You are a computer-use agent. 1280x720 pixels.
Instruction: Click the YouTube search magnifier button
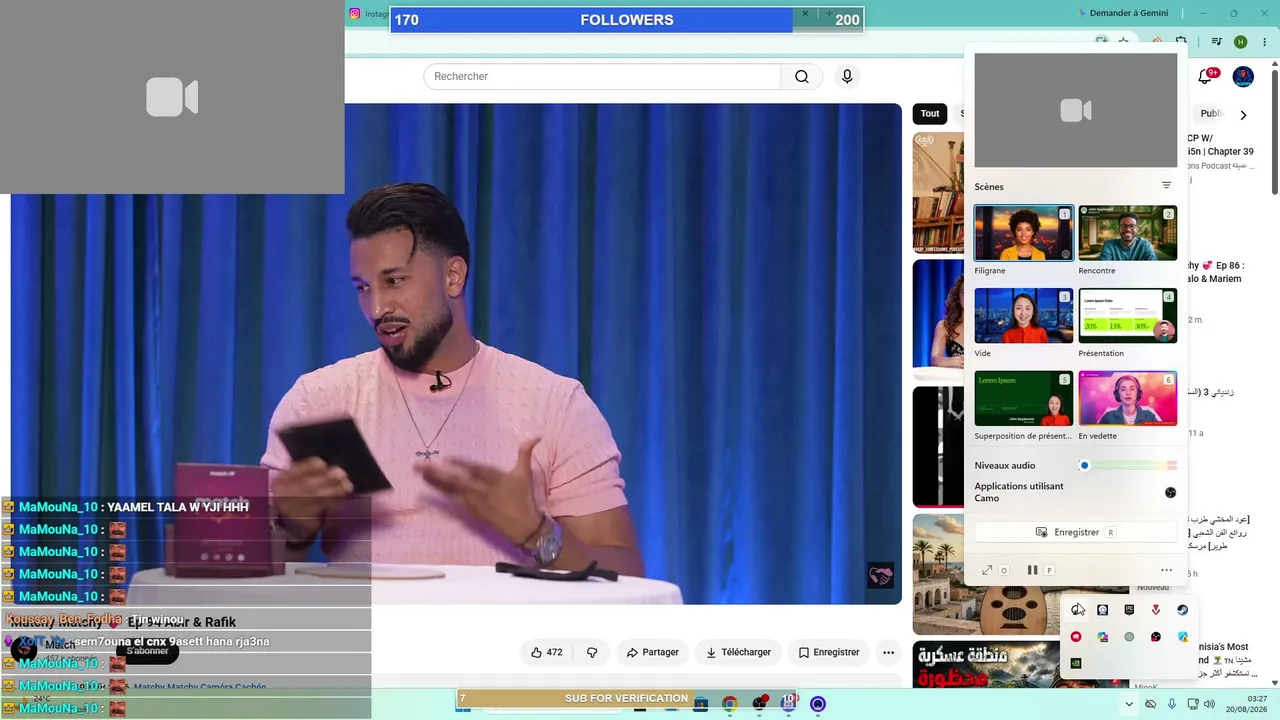[802, 77]
